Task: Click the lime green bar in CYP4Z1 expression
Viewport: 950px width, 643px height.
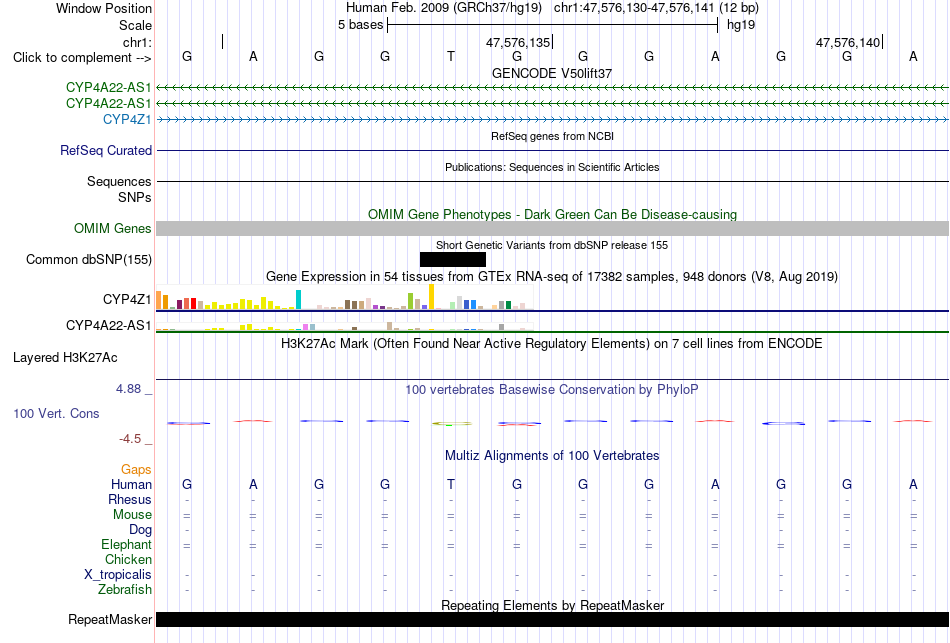Action: [x=410, y=301]
